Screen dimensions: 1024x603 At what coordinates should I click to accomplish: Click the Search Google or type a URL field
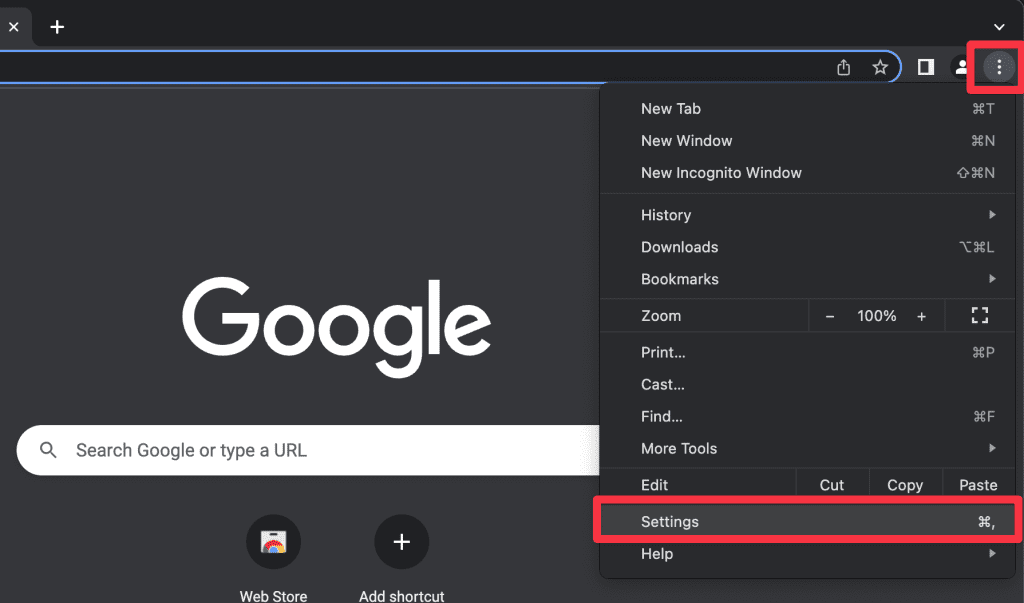[308, 450]
